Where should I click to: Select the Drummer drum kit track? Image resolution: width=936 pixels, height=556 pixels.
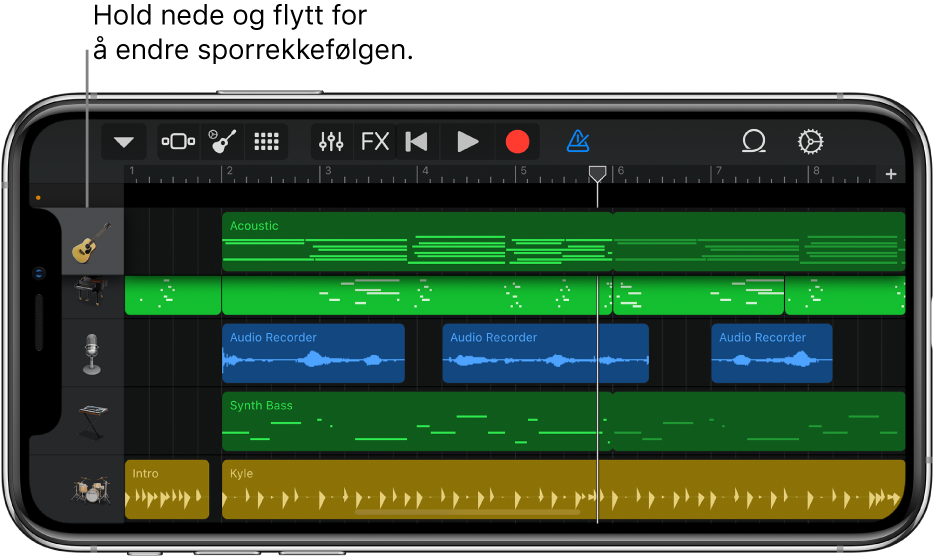91,489
